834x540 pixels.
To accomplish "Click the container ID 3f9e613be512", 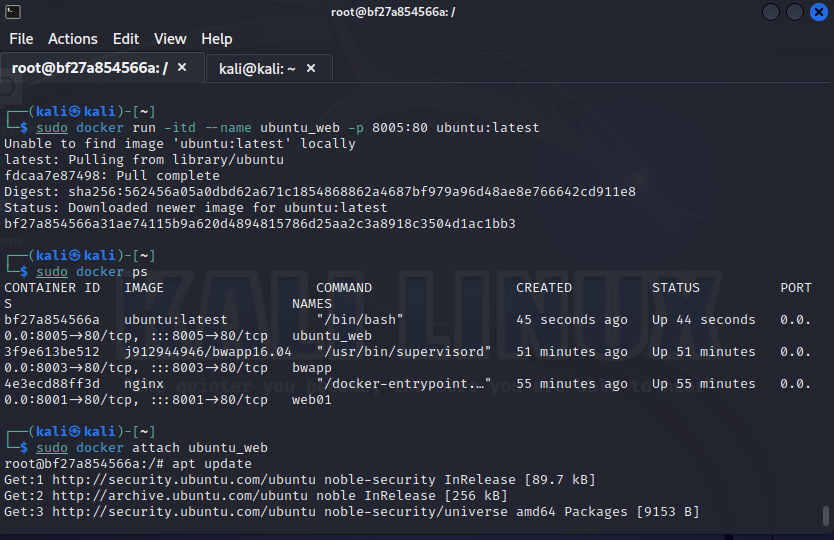I will click(x=52, y=352).
